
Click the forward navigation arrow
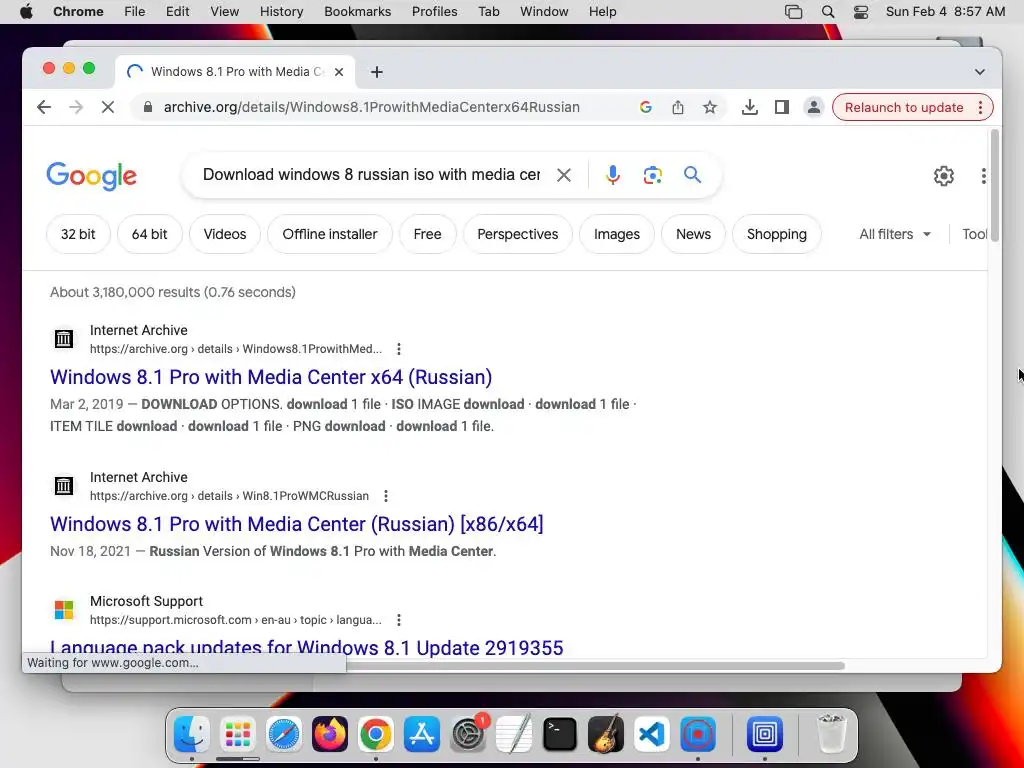76,107
